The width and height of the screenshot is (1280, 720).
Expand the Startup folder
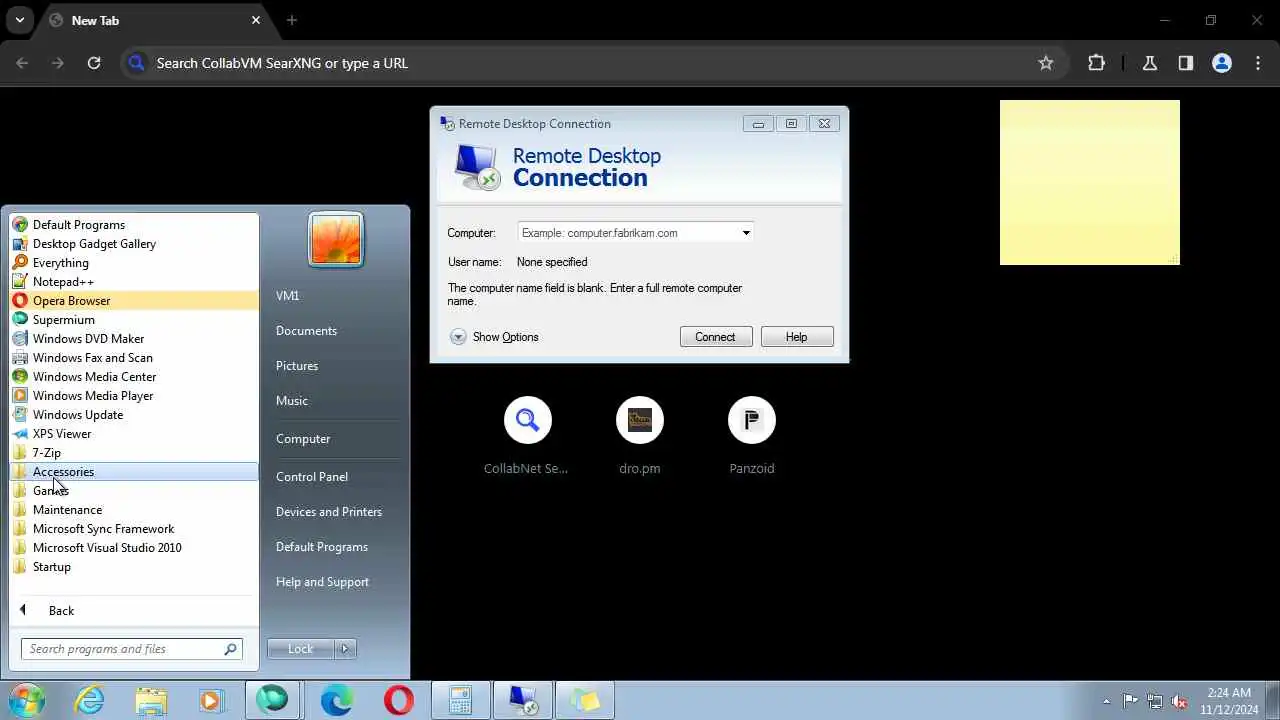pos(134,567)
